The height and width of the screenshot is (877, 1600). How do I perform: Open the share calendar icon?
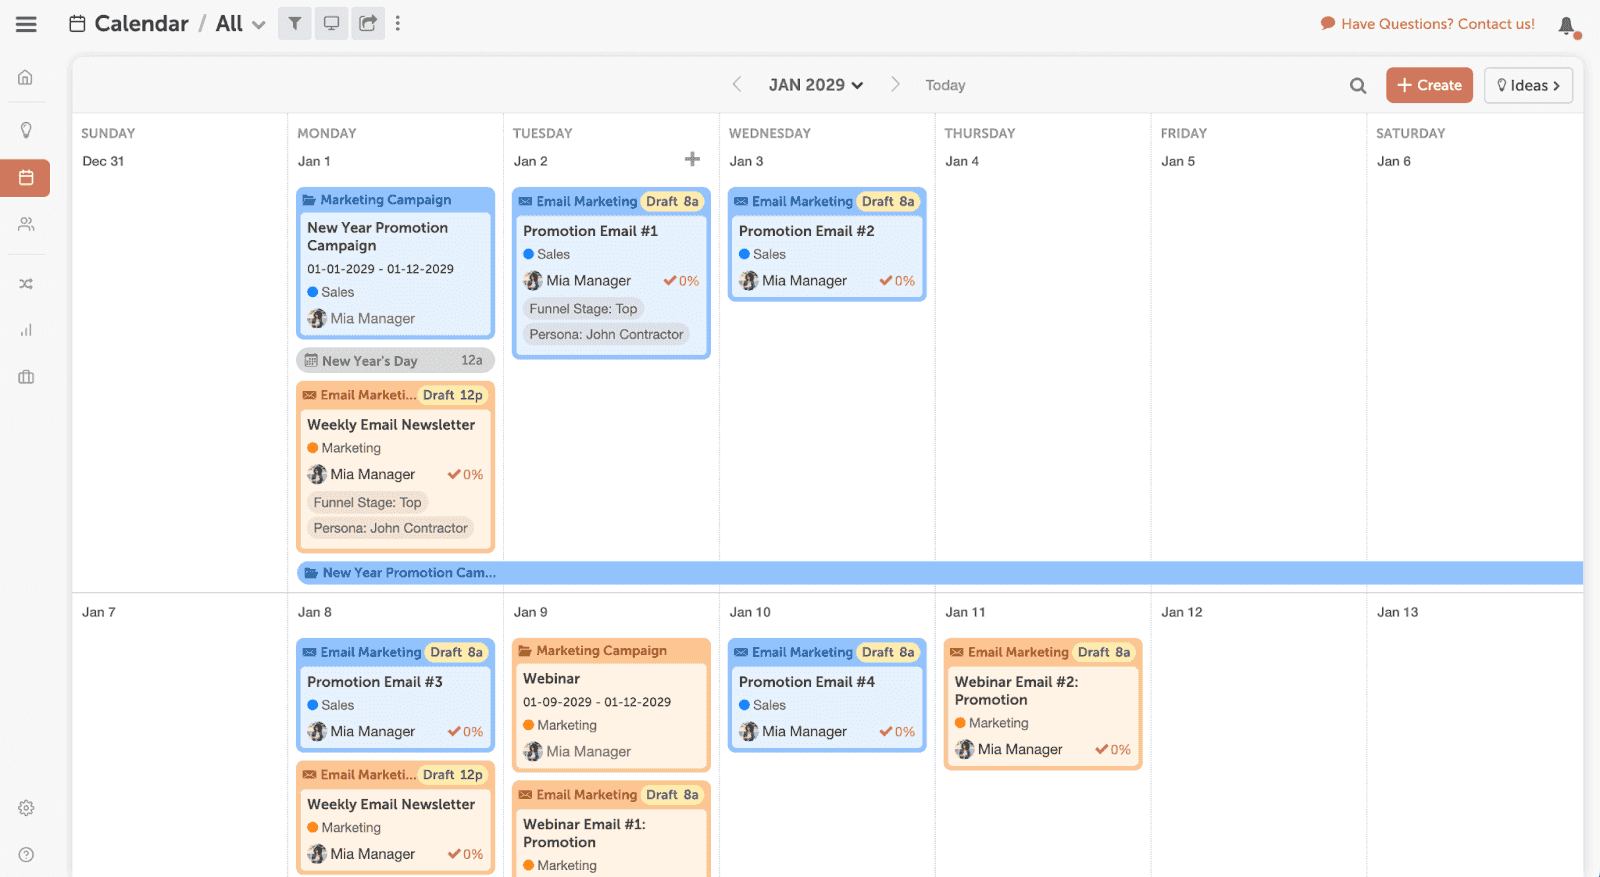[x=368, y=23]
